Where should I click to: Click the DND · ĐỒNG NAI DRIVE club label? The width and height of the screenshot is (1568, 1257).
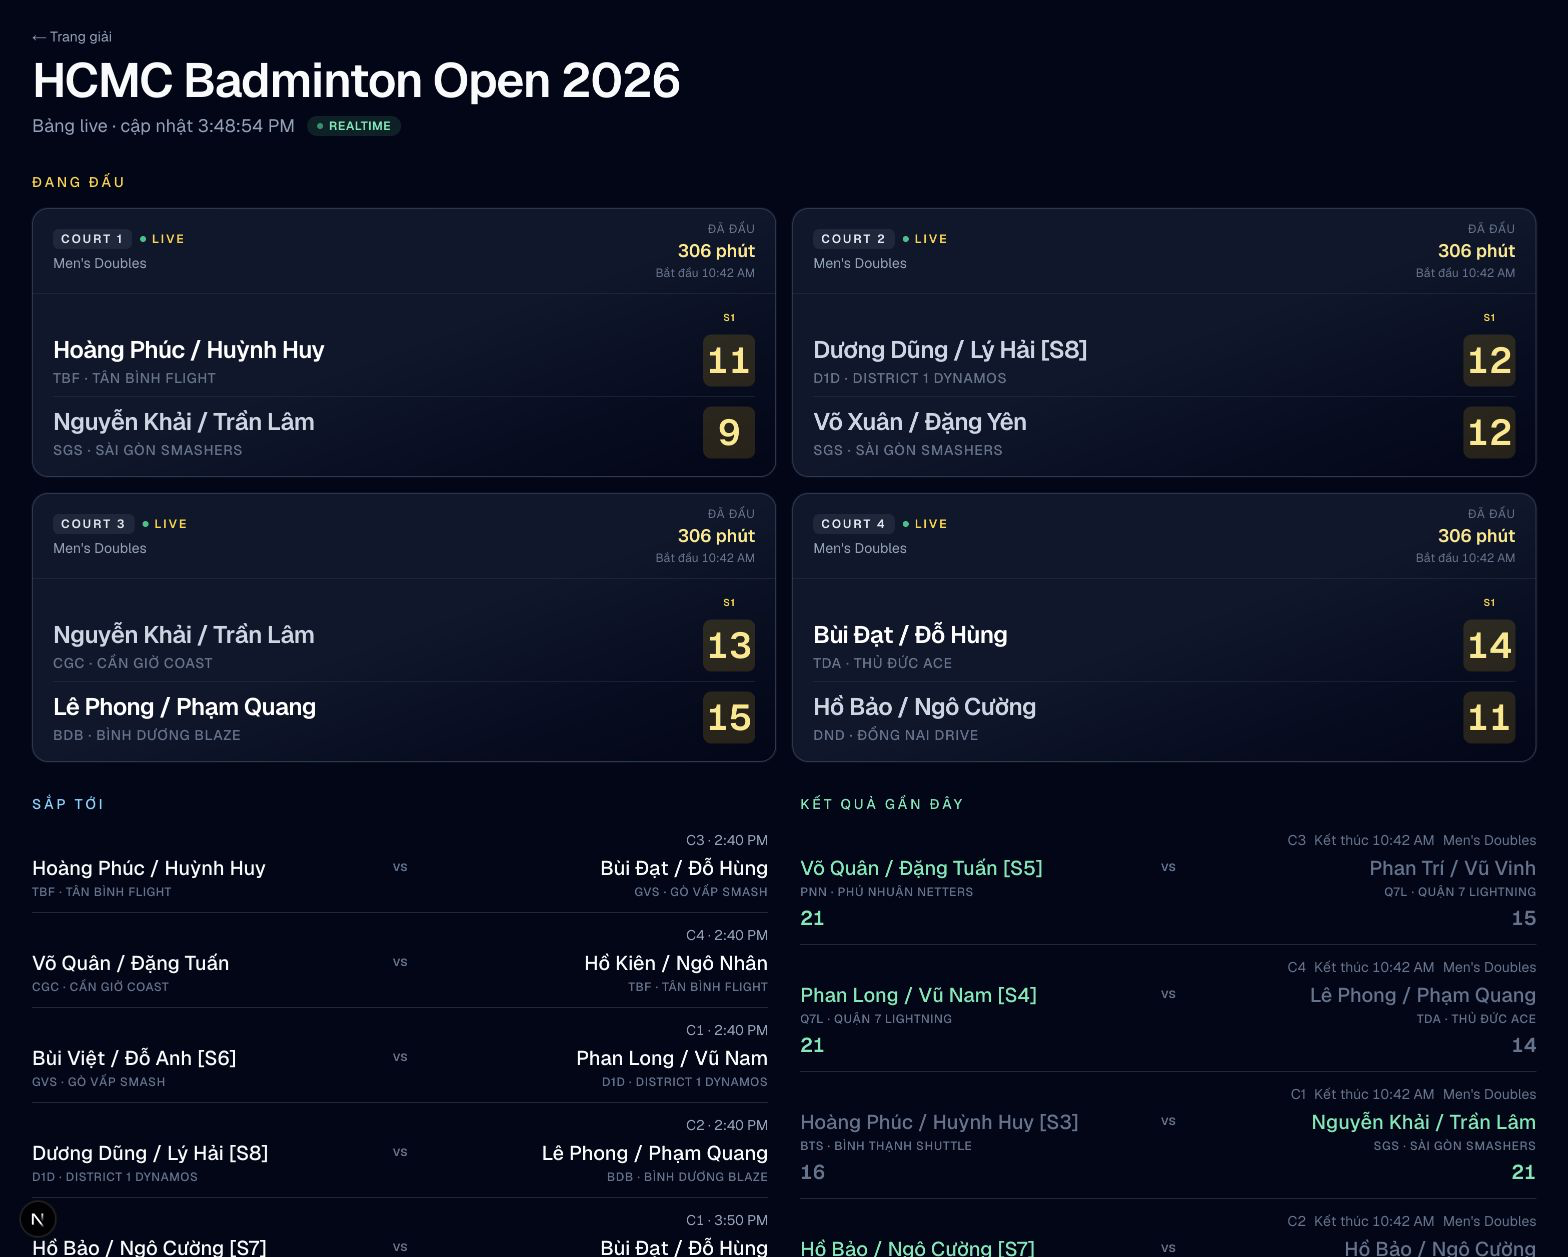(896, 735)
